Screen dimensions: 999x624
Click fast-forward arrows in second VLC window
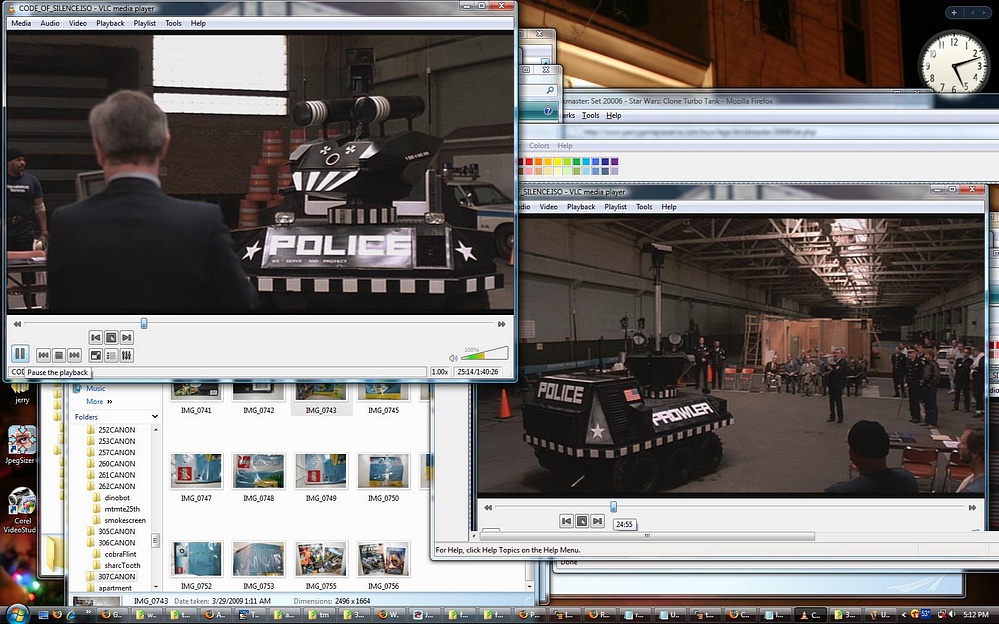(972, 507)
